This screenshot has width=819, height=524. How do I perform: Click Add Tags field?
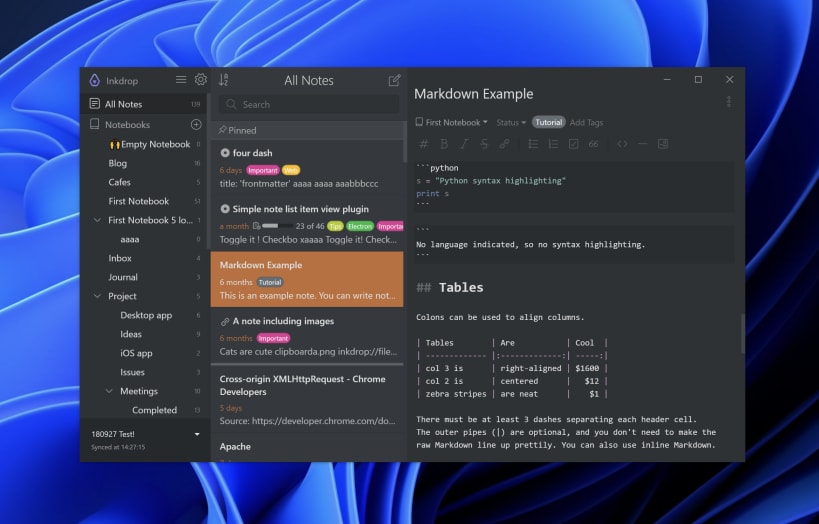[x=586, y=122]
